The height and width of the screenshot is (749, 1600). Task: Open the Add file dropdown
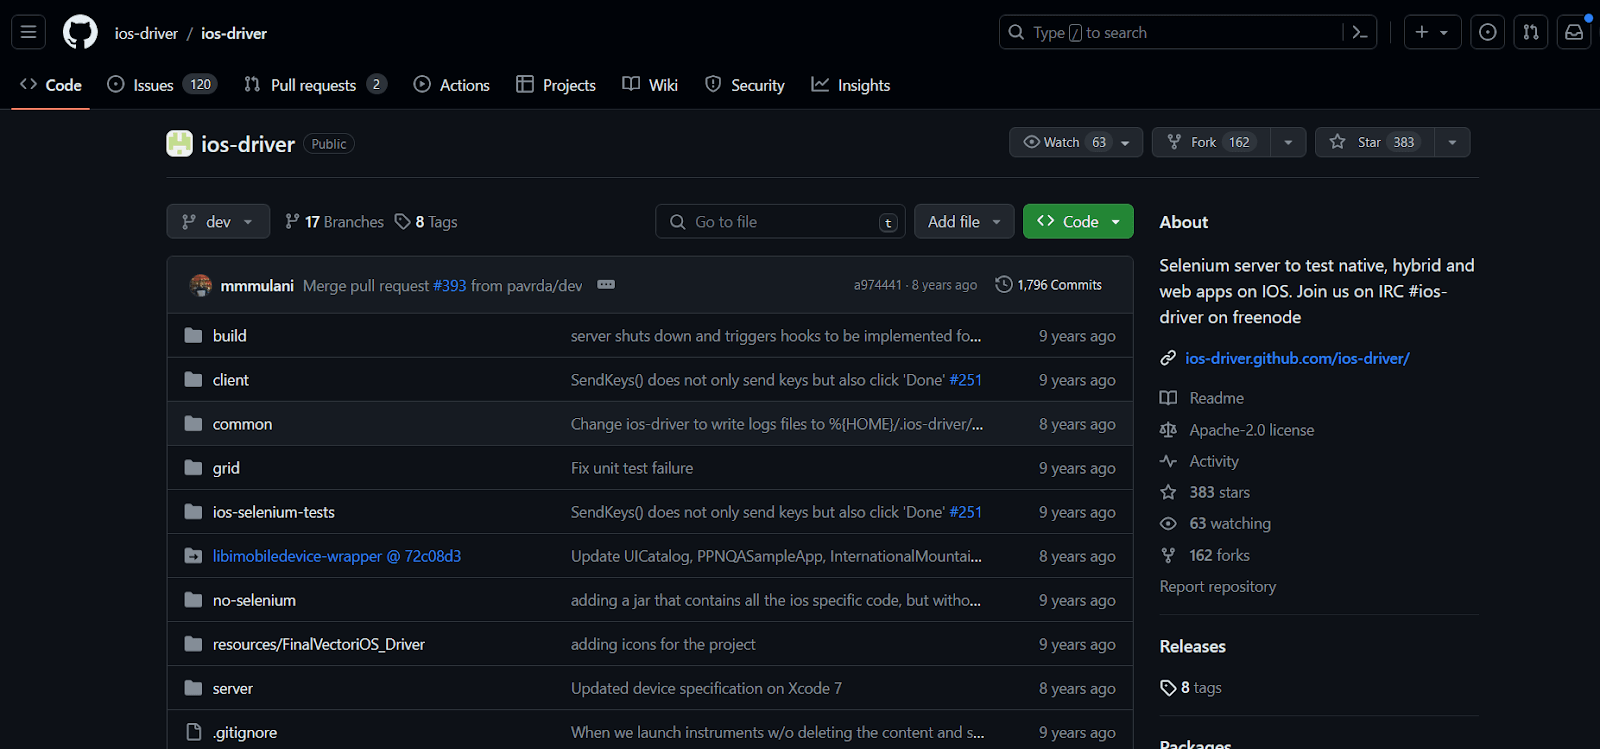click(963, 222)
